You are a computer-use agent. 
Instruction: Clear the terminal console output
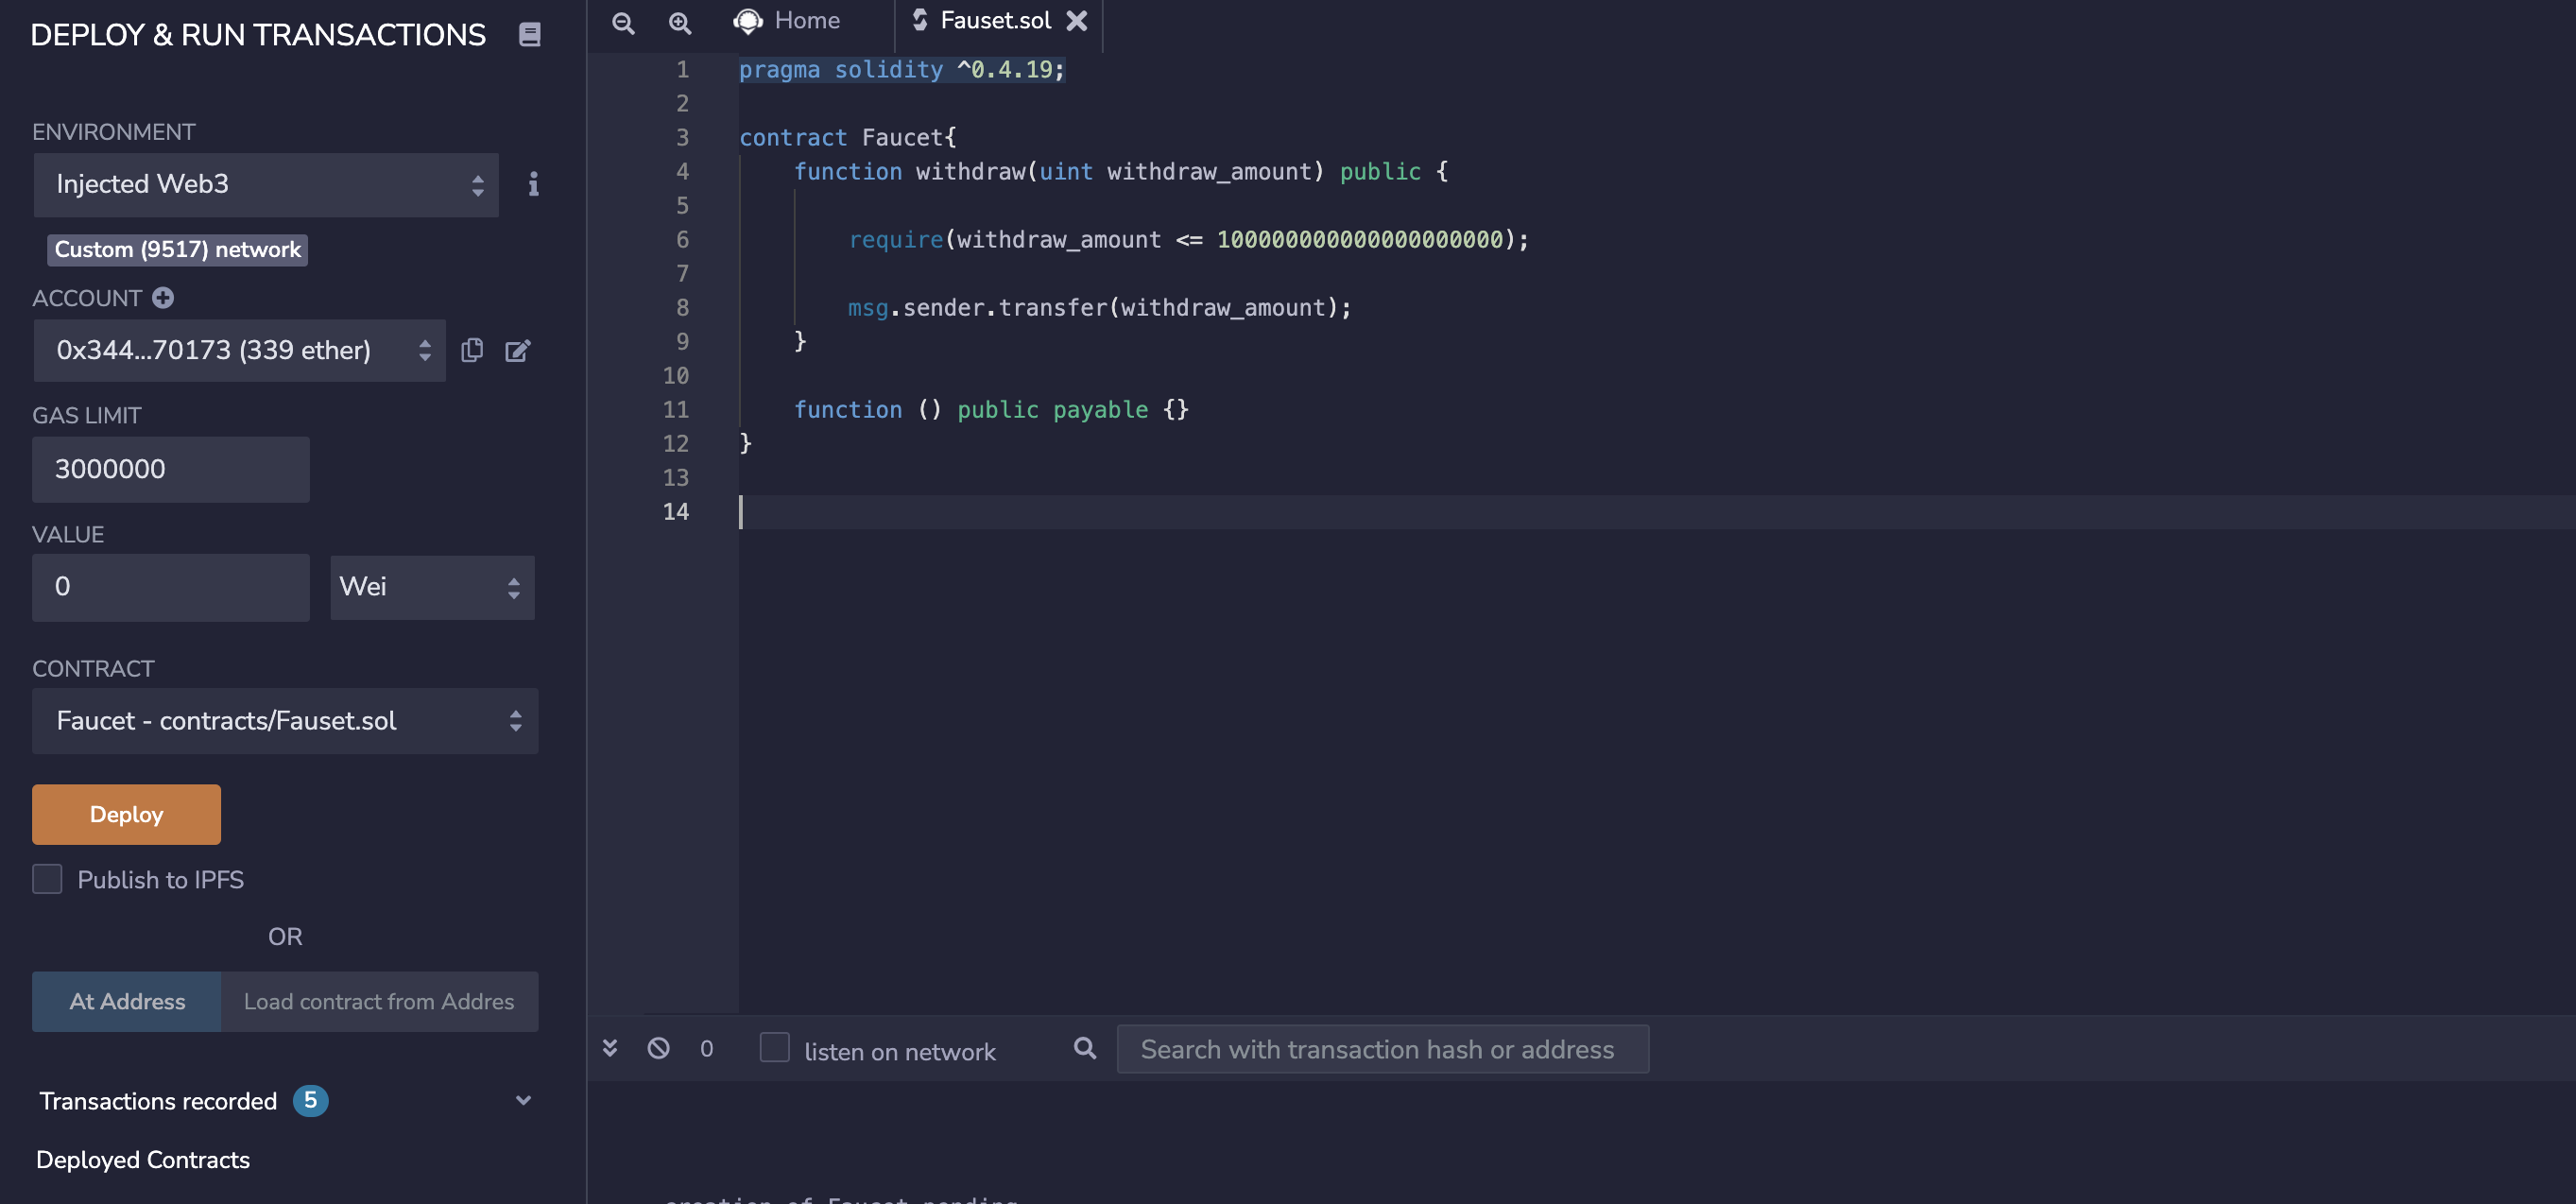click(x=658, y=1049)
